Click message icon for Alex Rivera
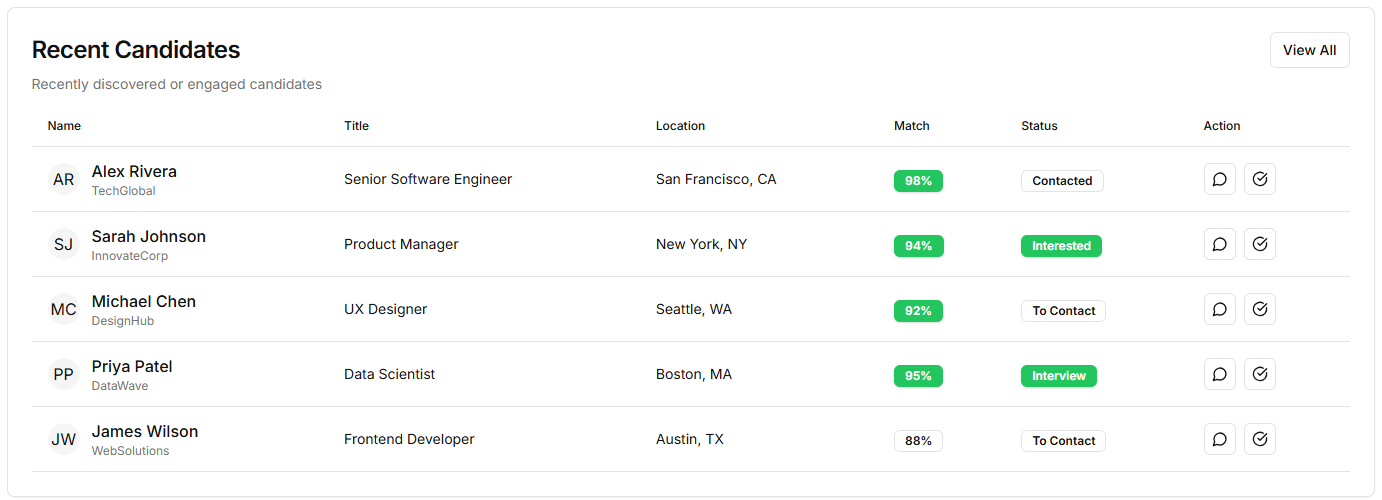The height and width of the screenshot is (500, 1382). [1219, 180]
